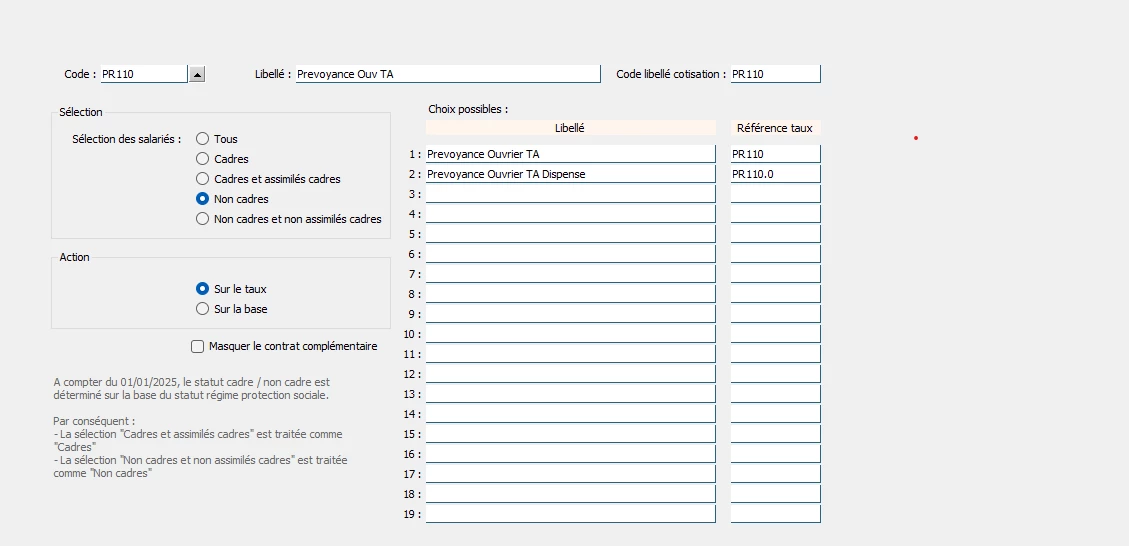Click the empty Référence taux field row 16
Viewport: 1129px width, 546px height.
coord(775,454)
